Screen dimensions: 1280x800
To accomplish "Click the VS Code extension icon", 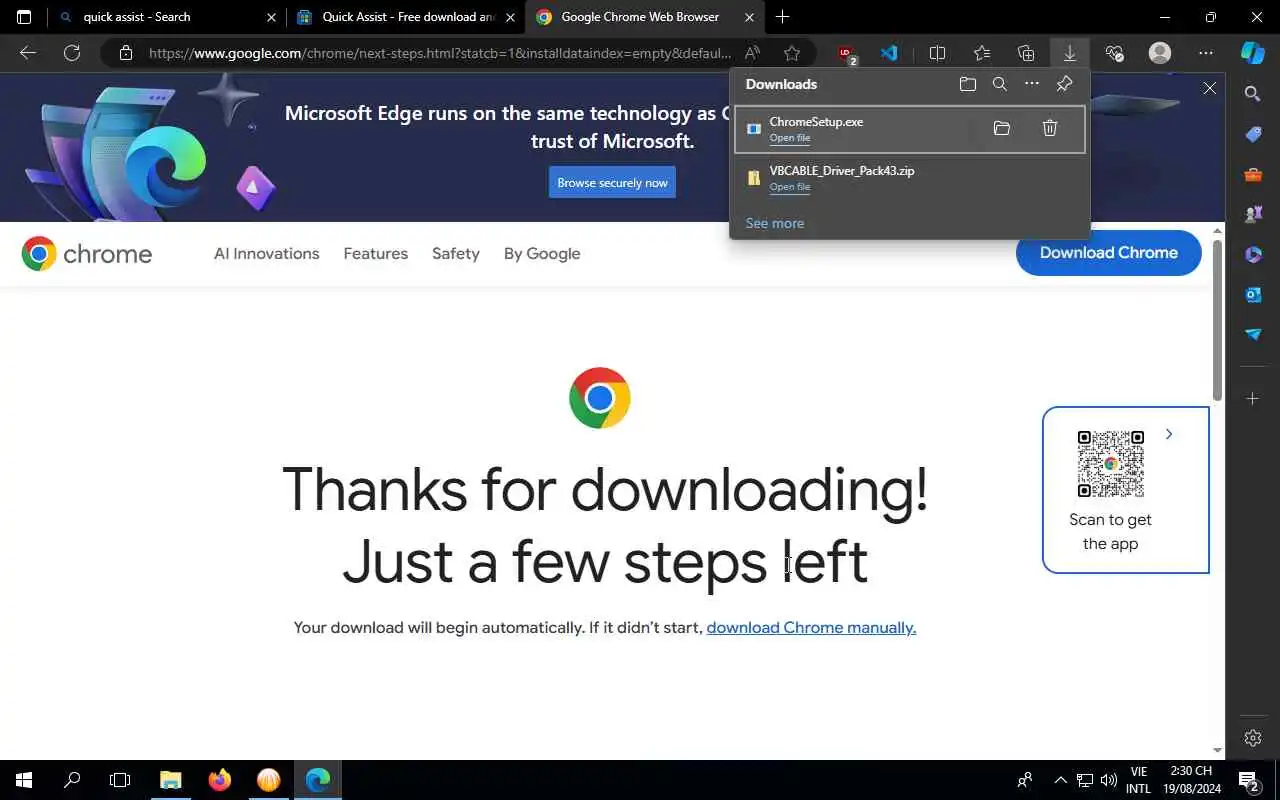I will 889,53.
